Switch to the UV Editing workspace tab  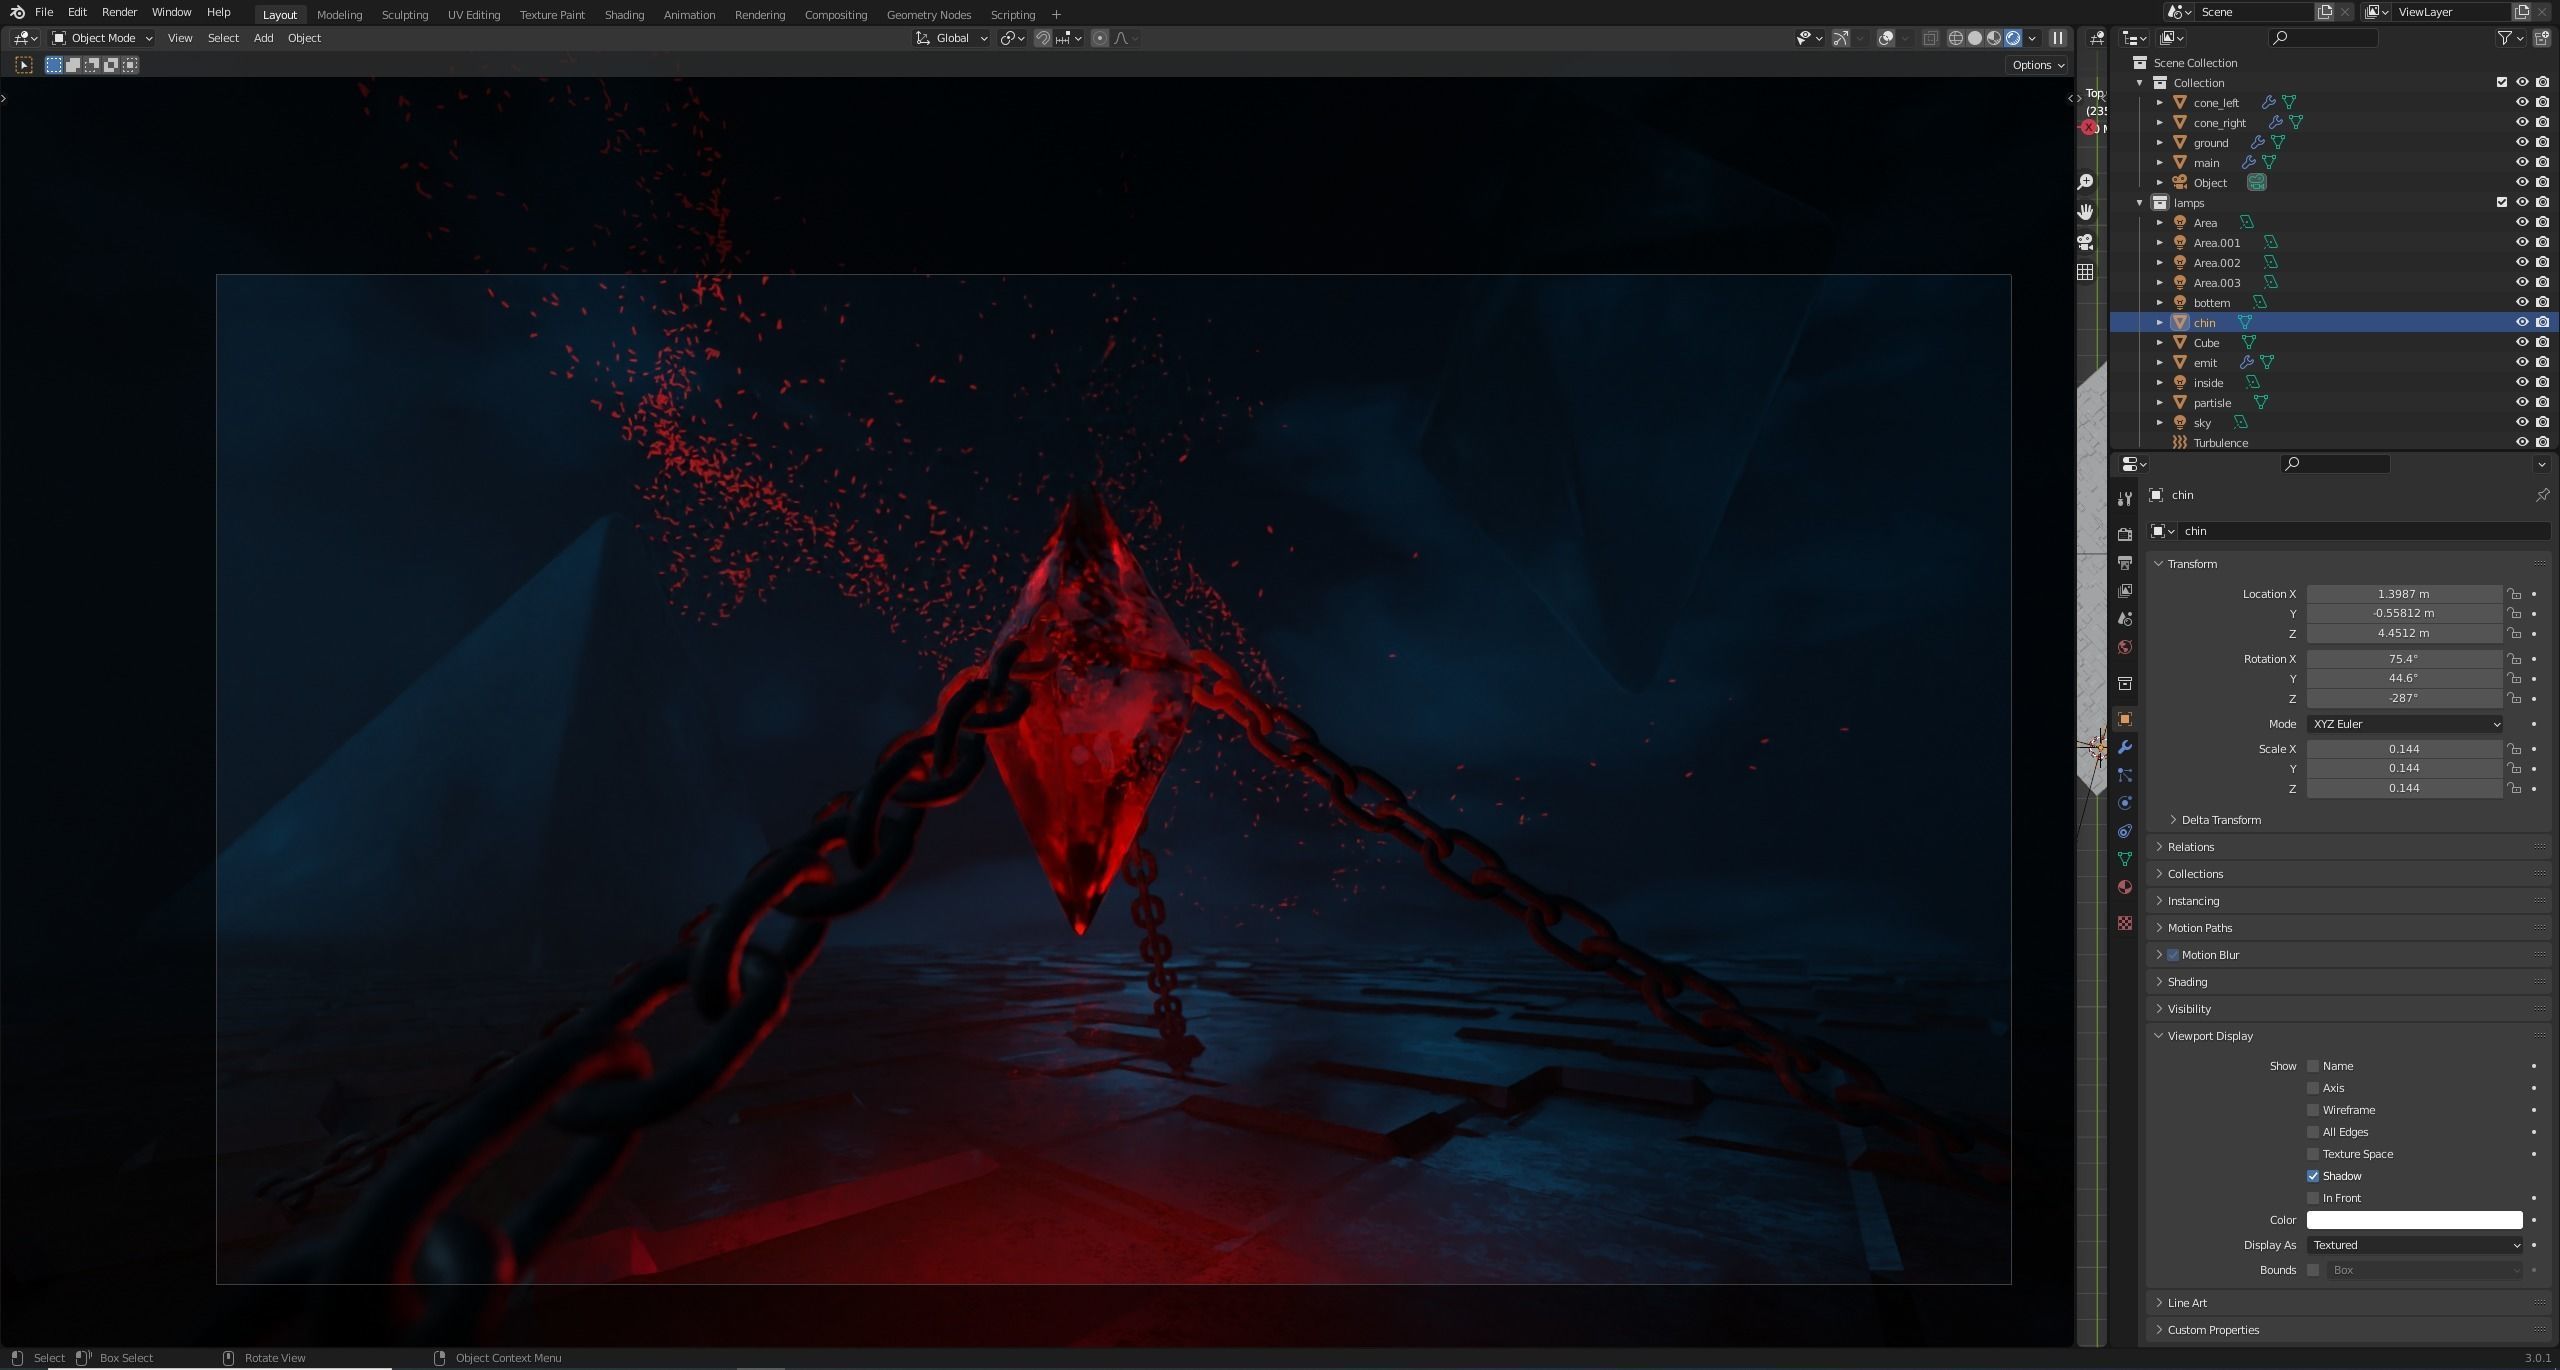point(474,14)
